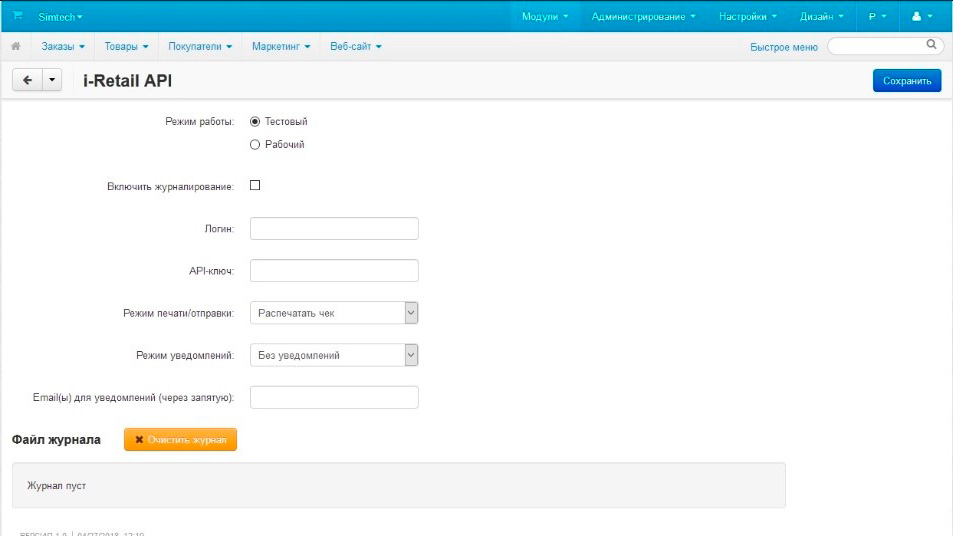
Task: Focus the Логин input field
Action: pos(334,228)
